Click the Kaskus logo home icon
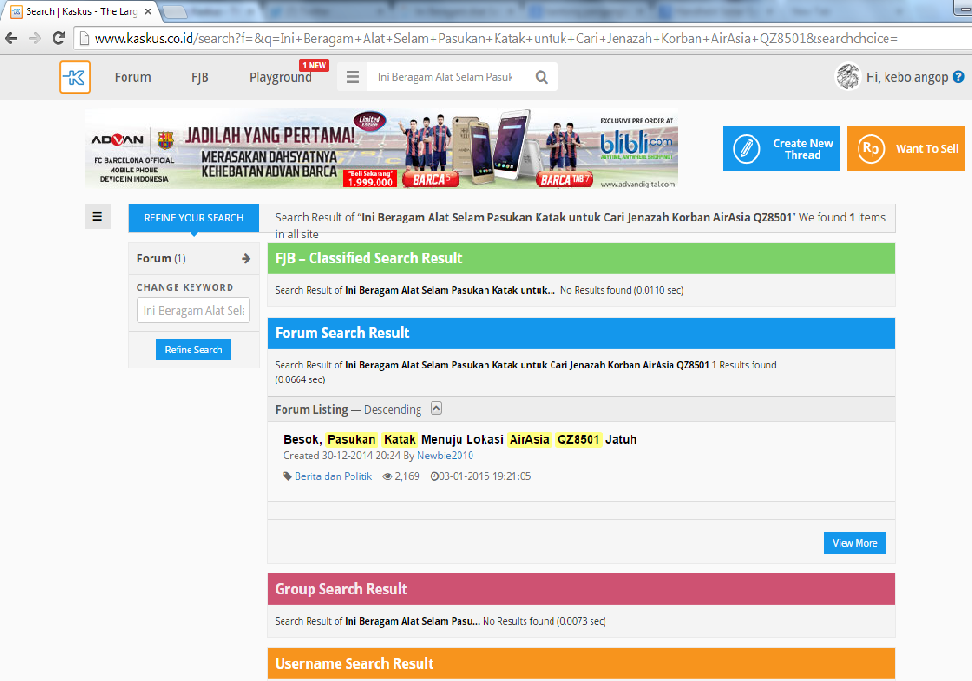972x681 pixels. [x=75, y=77]
